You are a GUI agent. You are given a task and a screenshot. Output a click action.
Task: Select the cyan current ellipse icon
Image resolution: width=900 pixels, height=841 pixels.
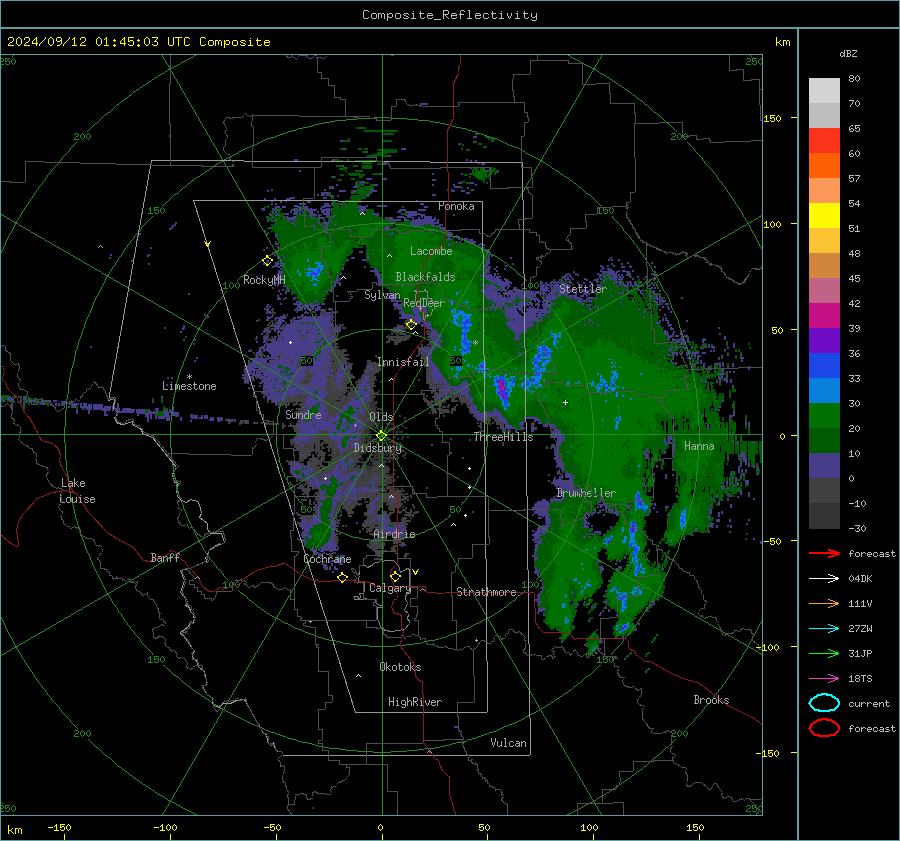pos(824,703)
